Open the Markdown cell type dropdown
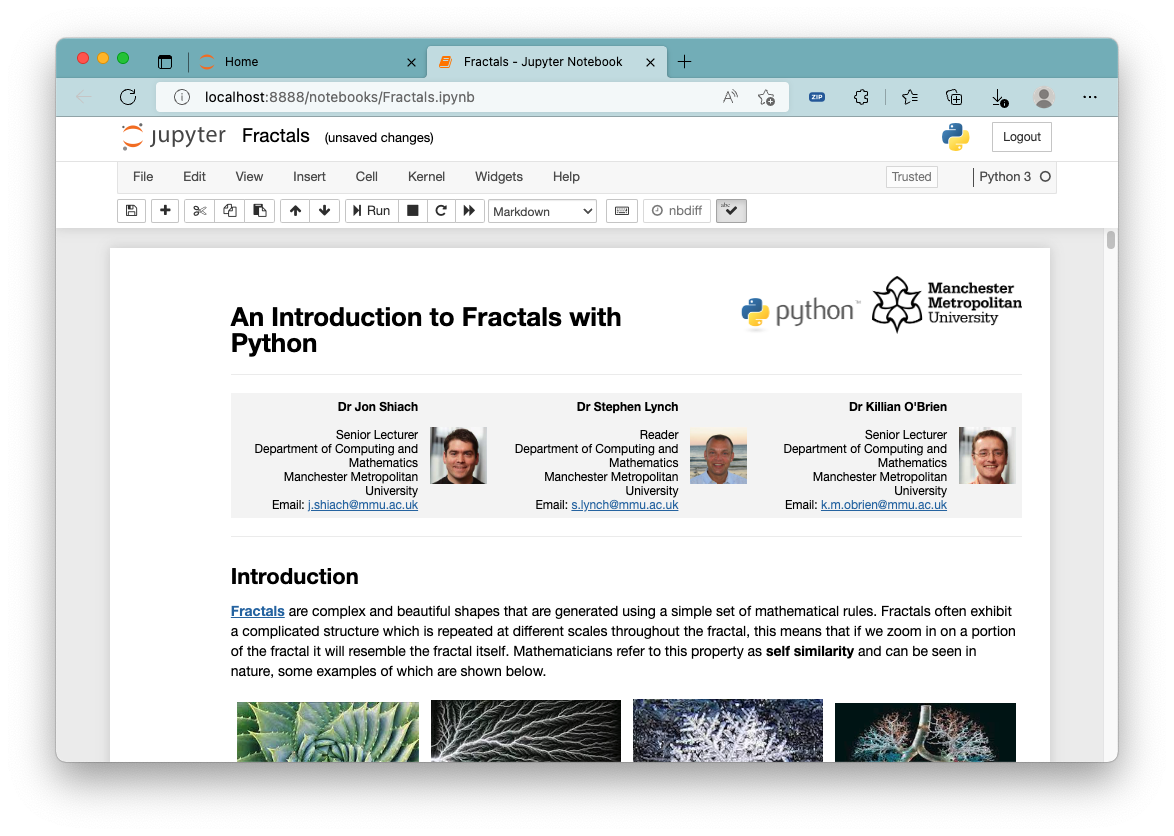1174x836 pixels. point(542,211)
